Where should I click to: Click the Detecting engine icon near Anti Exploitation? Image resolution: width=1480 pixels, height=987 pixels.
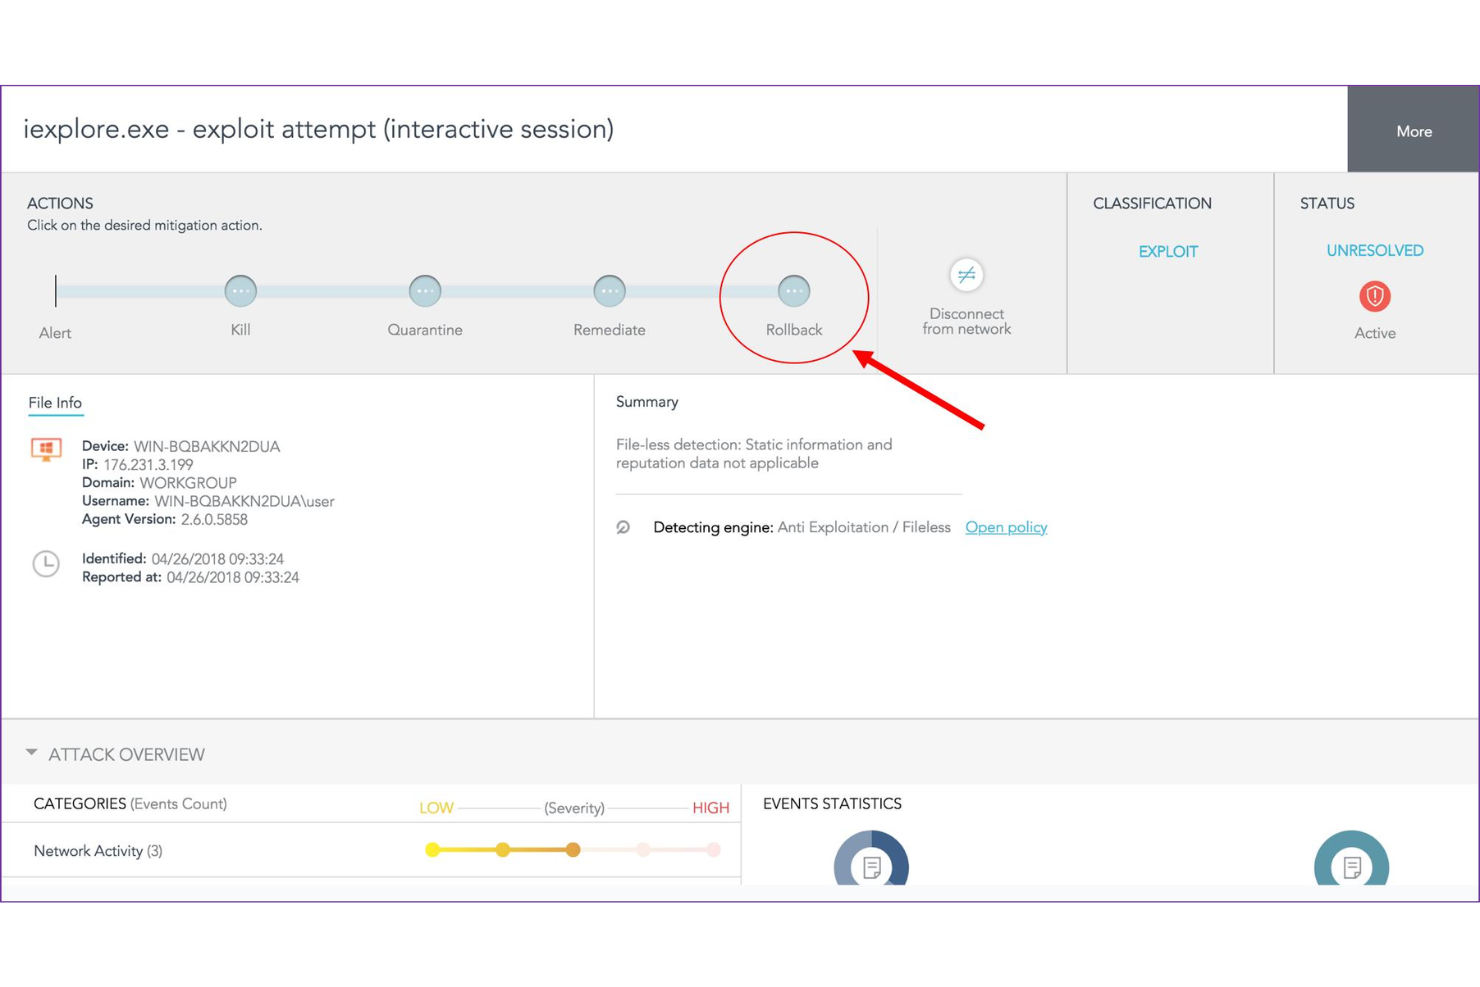(x=625, y=527)
